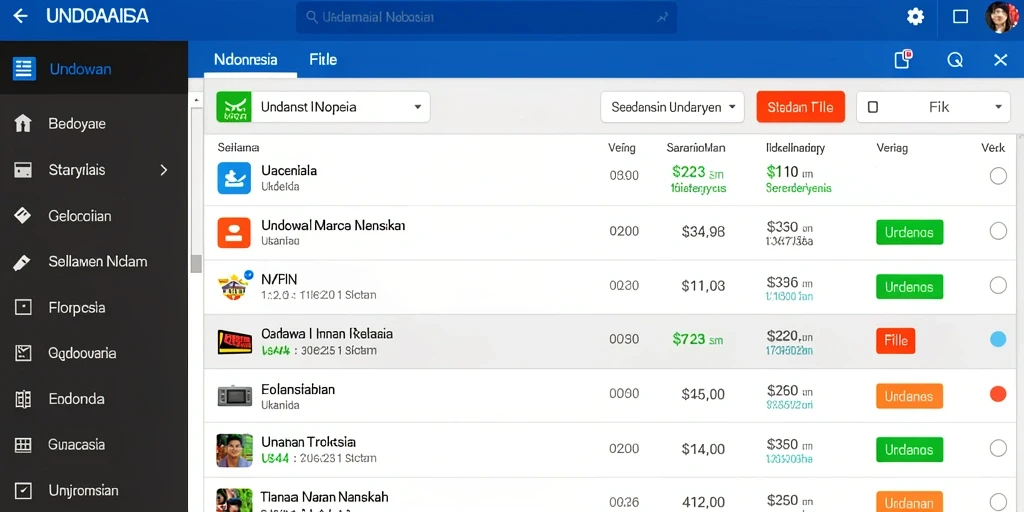Image resolution: width=1024 pixels, height=512 pixels.
Task: Toggle the blue radio button for Oadawa I Inan Relasia
Action: coord(998,339)
